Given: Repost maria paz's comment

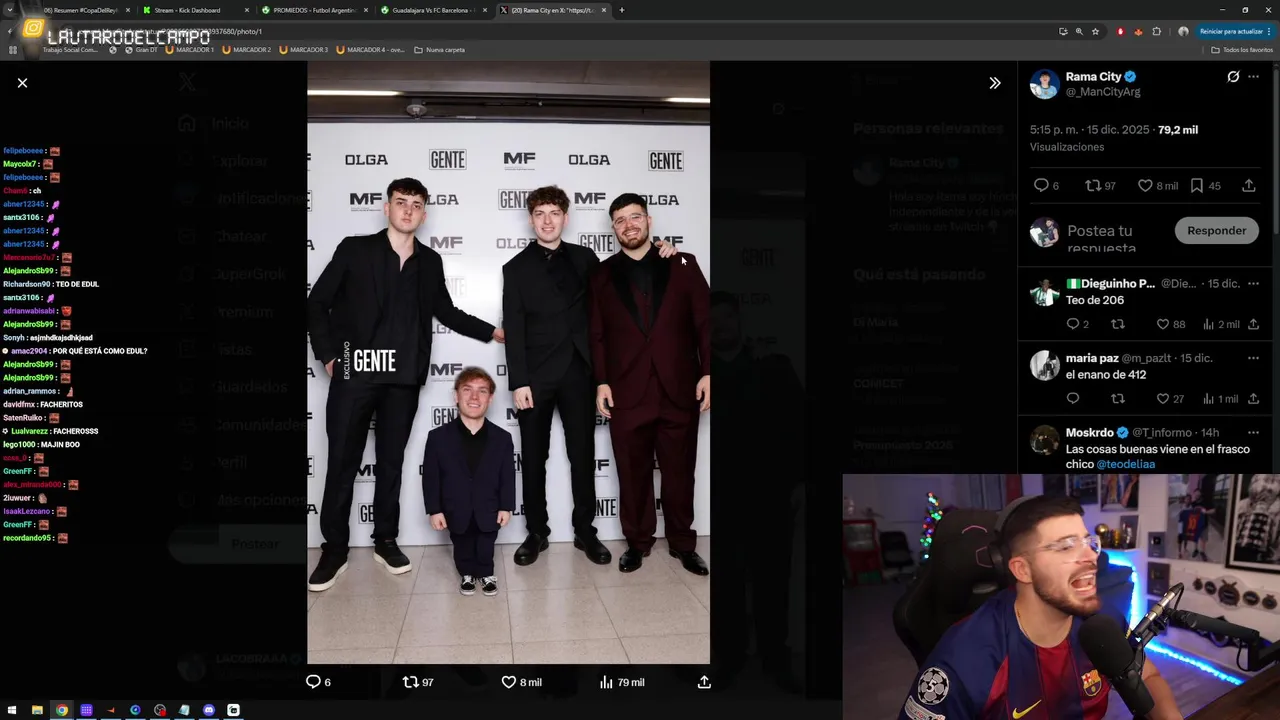Looking at the screenshot, I should [x=1118, y=399].
